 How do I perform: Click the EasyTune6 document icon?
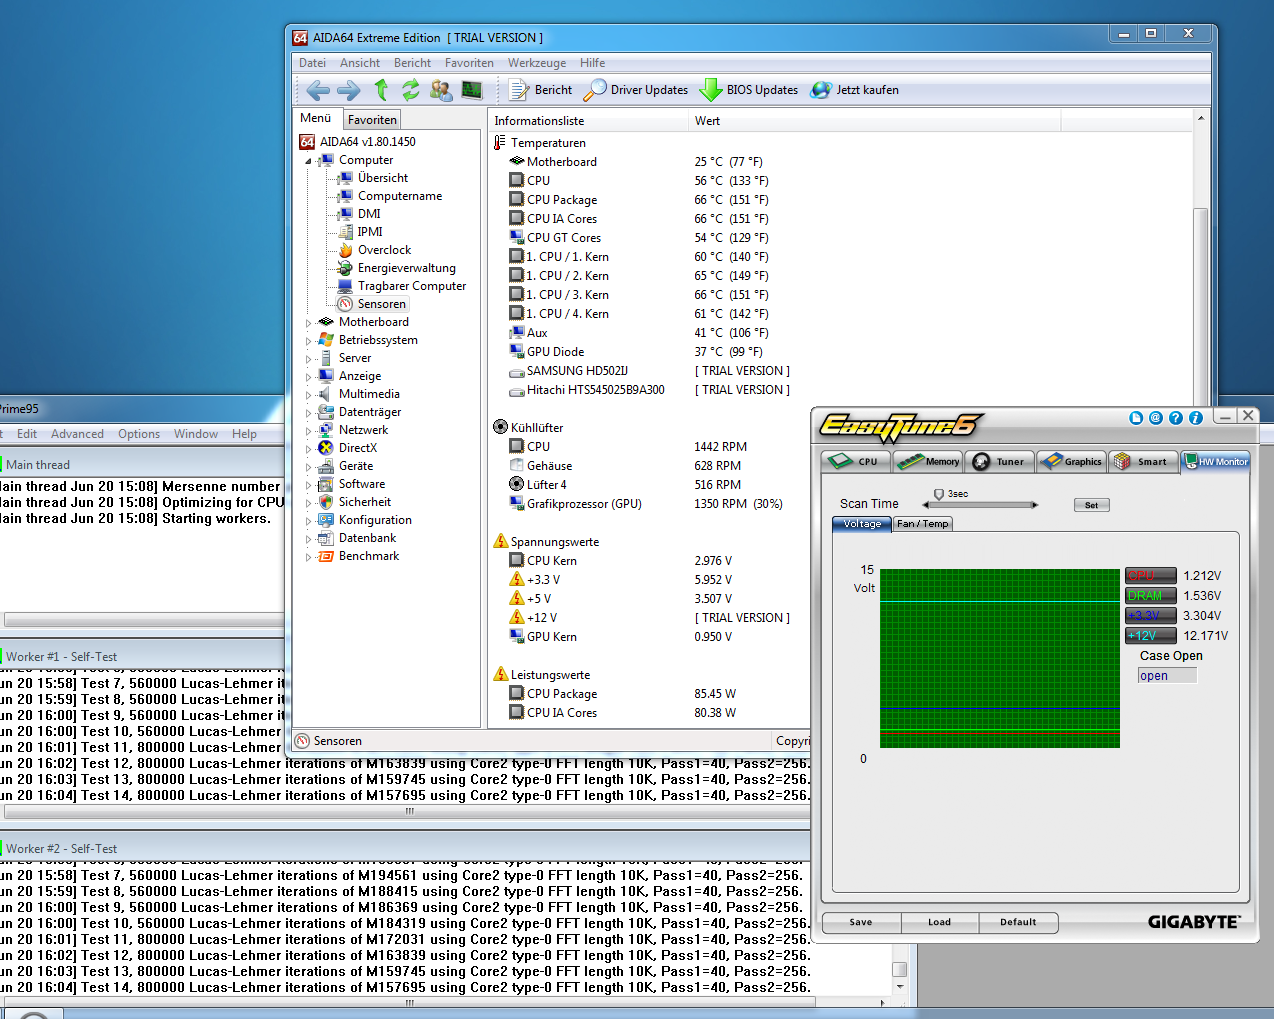[1136, 418]
